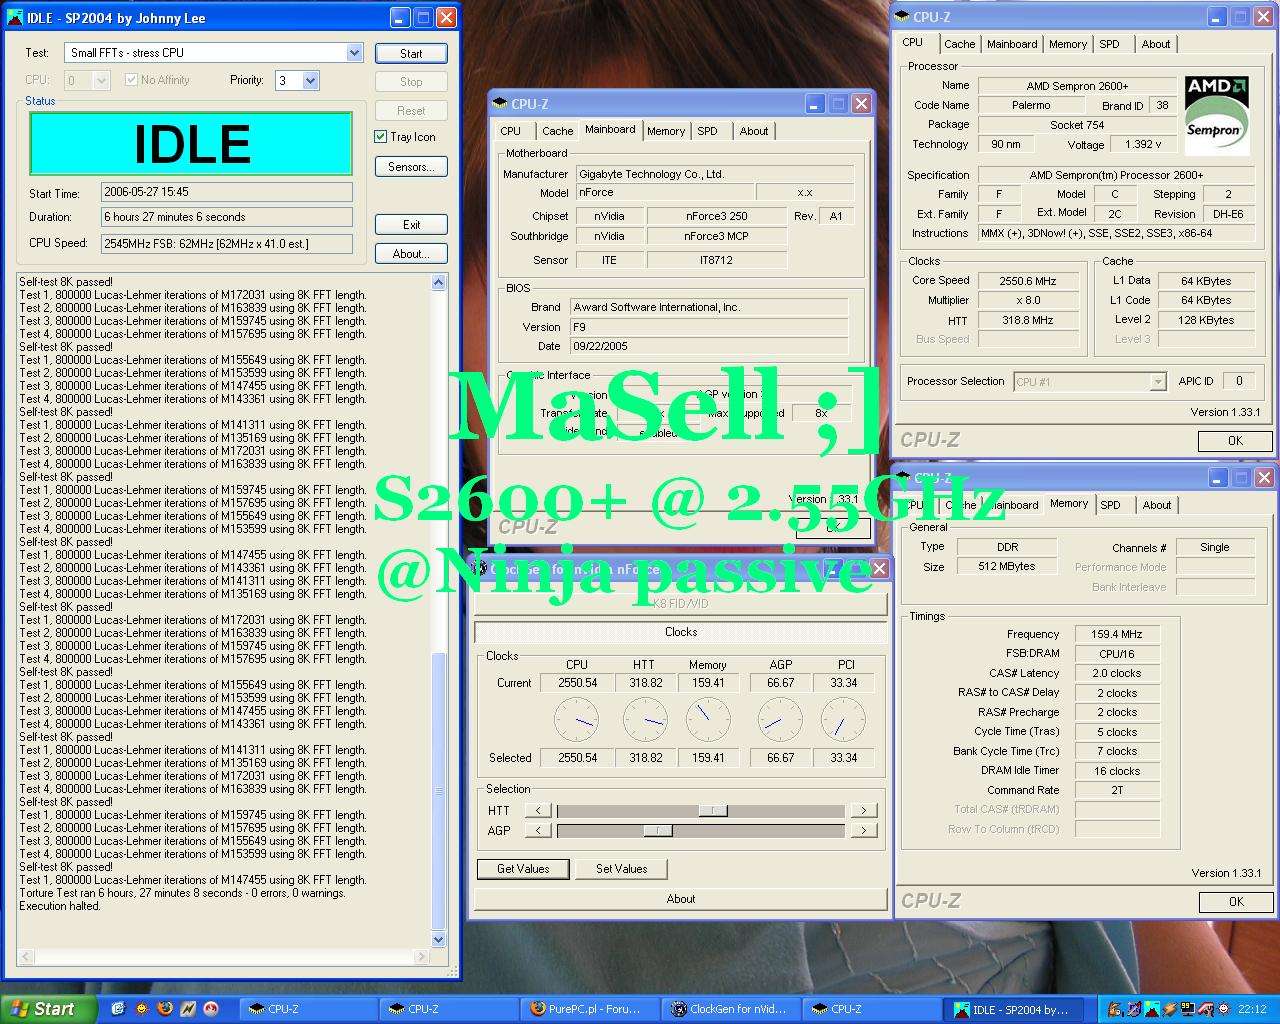Viewport: 1280px width, 1024px height.
Task: Open the Processor Selection dropdown in CPU-Z
Action: 1158,382
